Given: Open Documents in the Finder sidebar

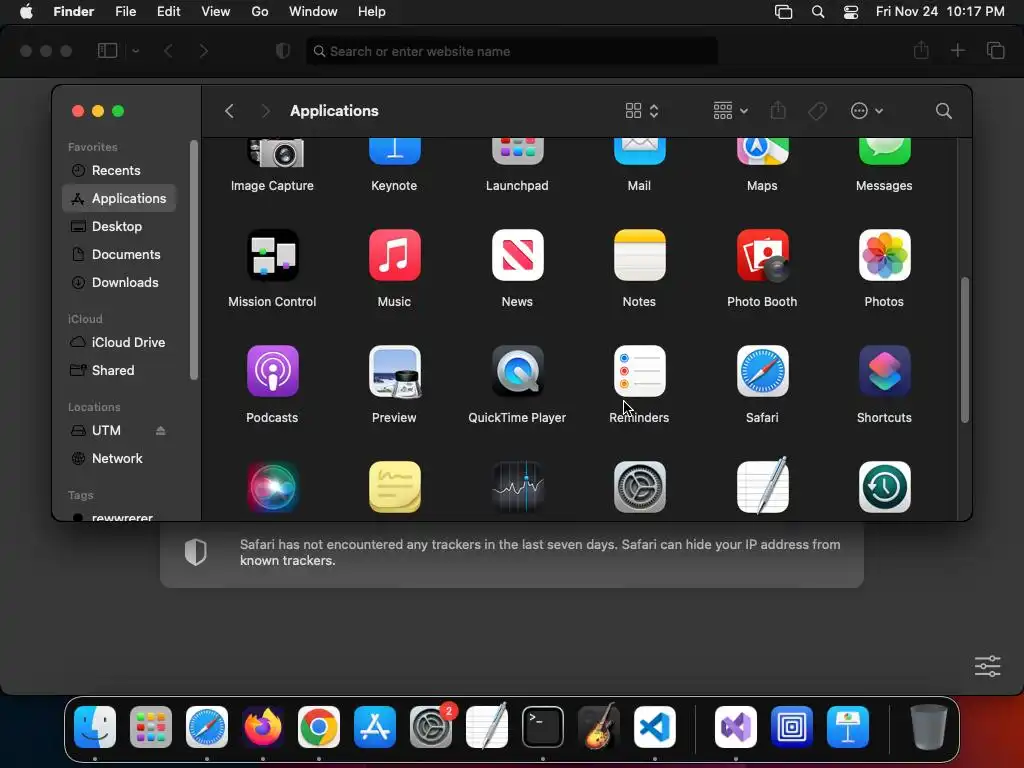Looking at the screenshot, I should (x=120, y=255).
